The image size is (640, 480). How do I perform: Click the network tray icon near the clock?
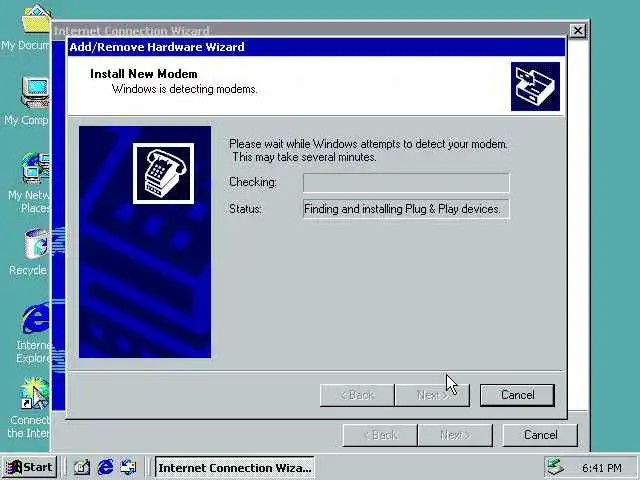(x=556, y=467)
